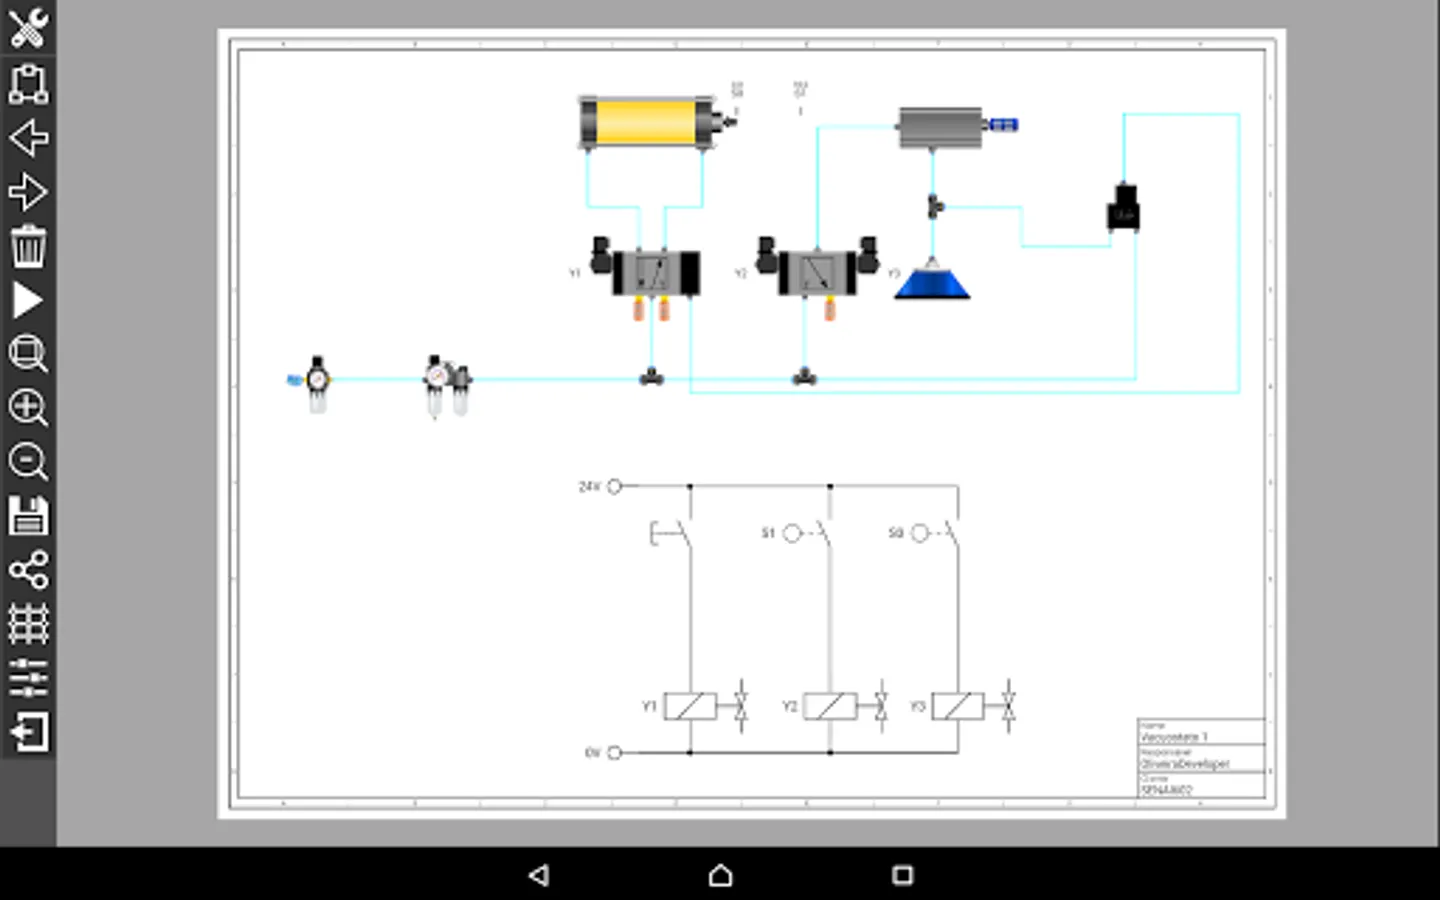Image resolution: width=1440 pixels, height=900 pixels.
Task: Open the tools (wrench and screwdriver) icon
Action: (28, 29)
